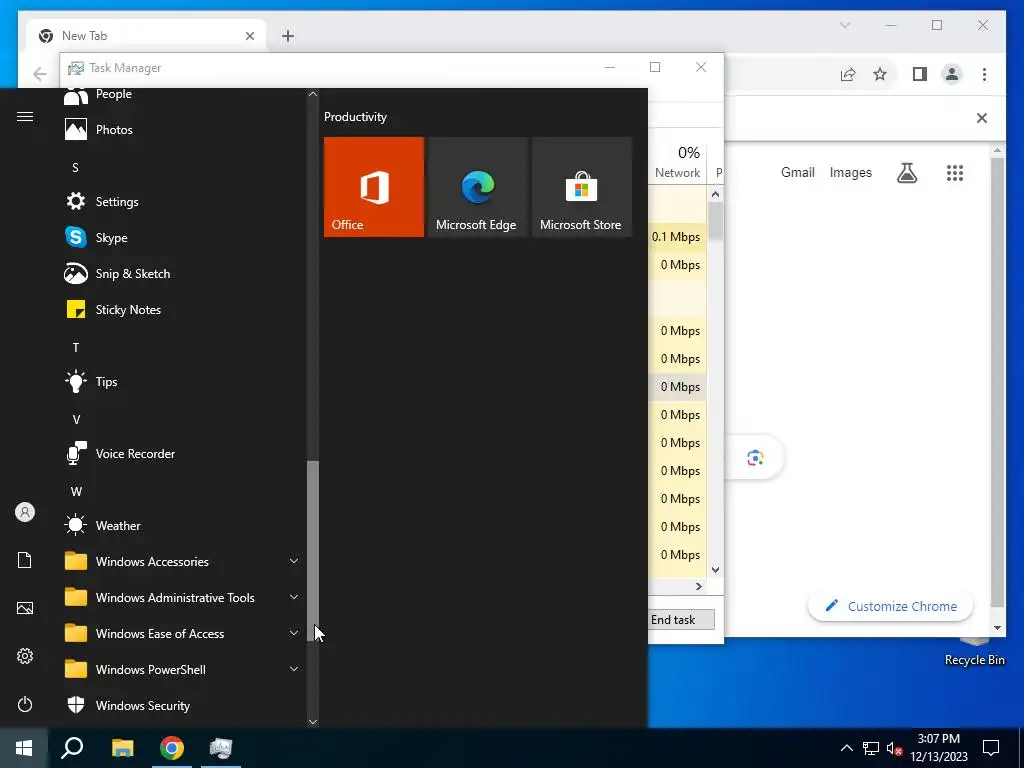Screen dimensions: 1024x768
Task: Open network tray icon
Action: point(871,748)
